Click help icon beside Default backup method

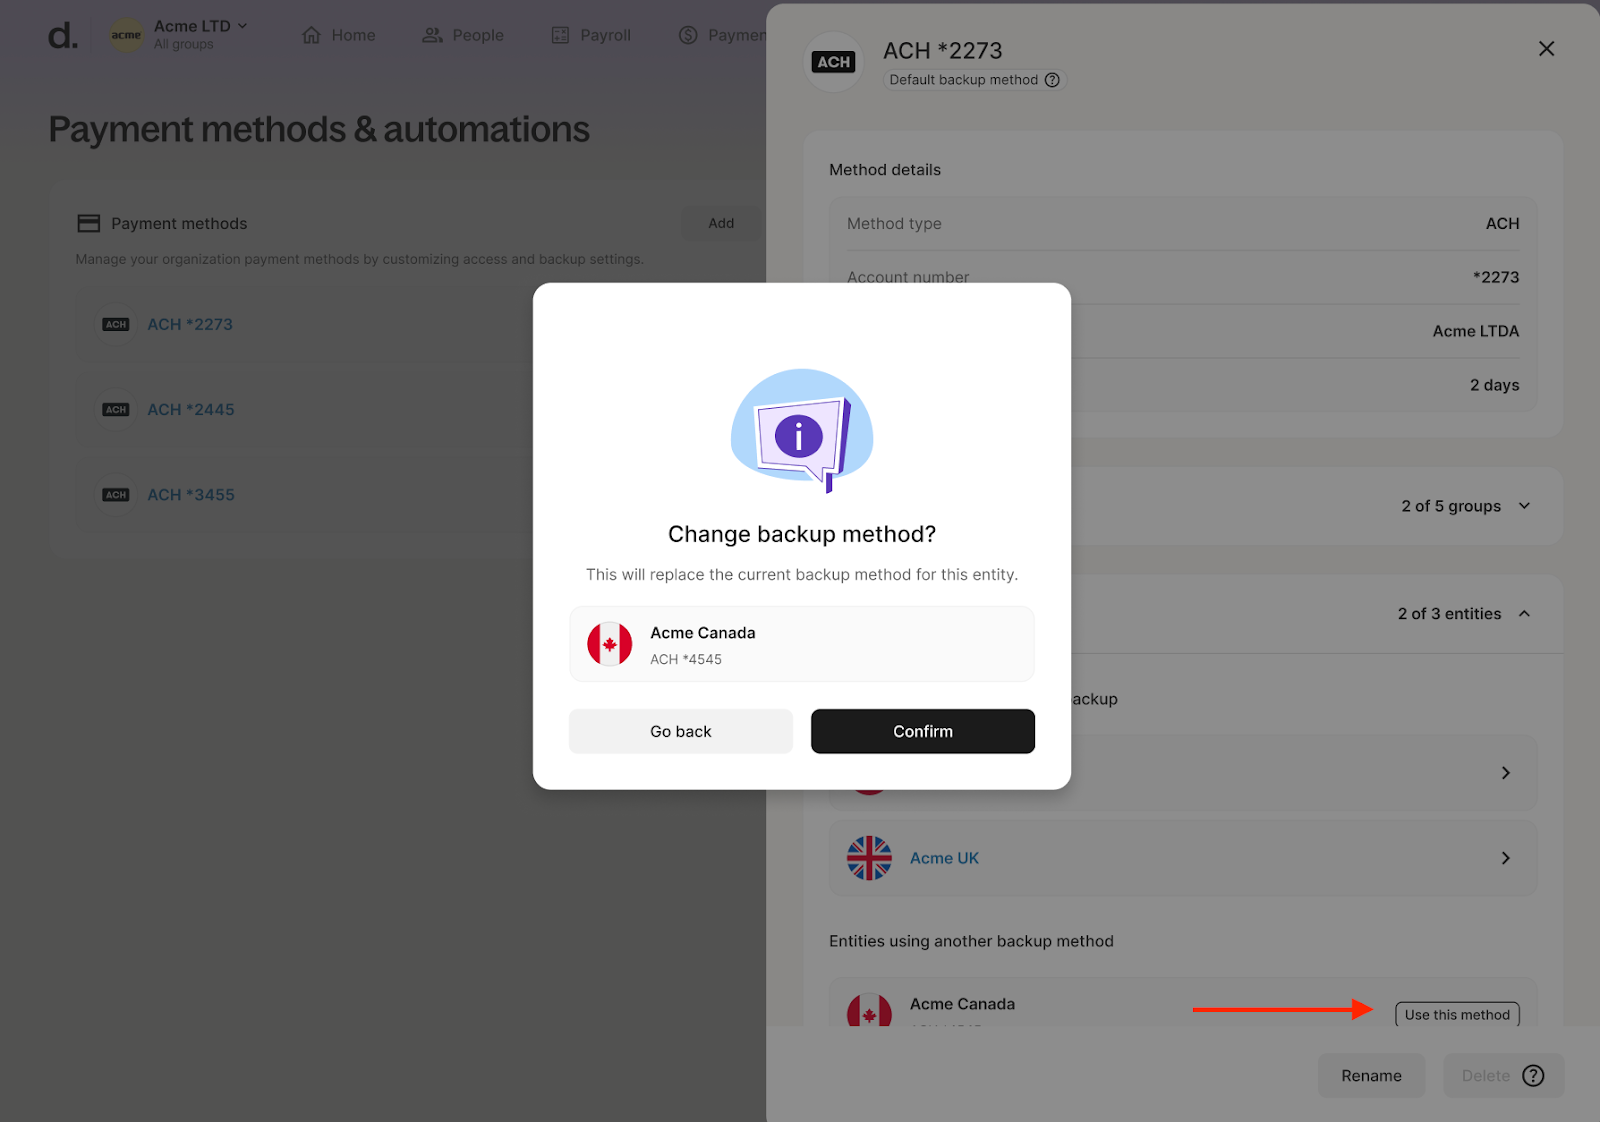(1052, 80)
